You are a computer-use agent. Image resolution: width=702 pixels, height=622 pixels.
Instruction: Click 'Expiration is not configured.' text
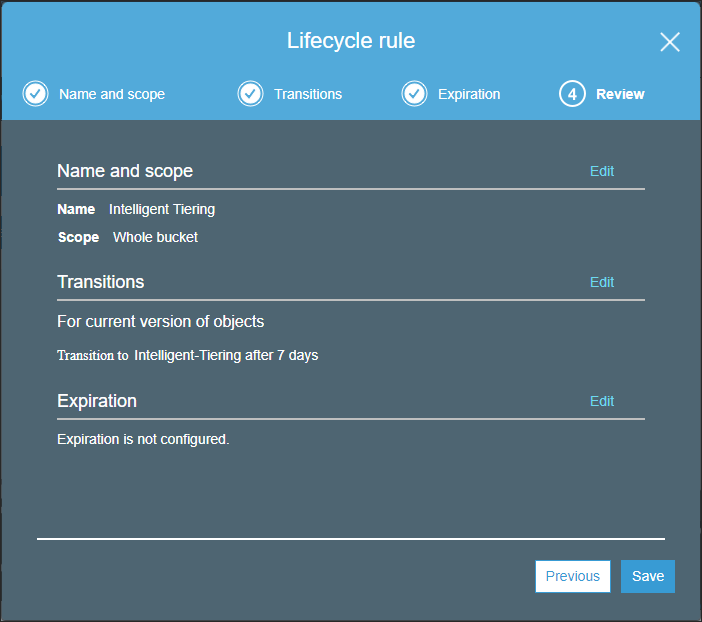(x=143, y=439)
